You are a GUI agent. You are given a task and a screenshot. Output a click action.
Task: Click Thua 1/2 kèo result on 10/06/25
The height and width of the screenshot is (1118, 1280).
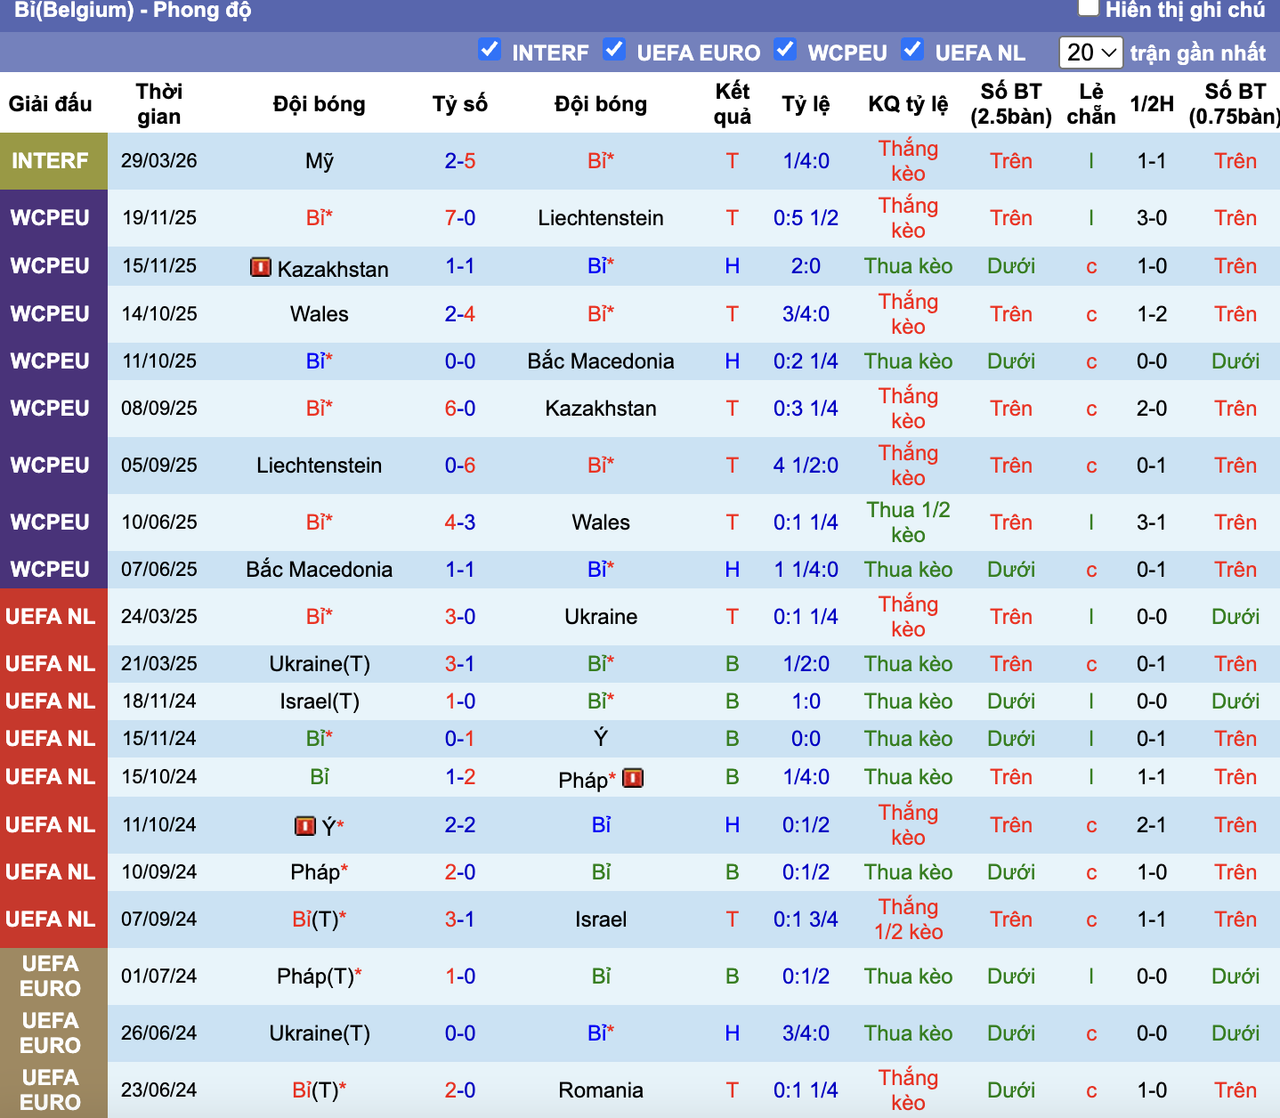pyautogui.click(x=908, y=522)
